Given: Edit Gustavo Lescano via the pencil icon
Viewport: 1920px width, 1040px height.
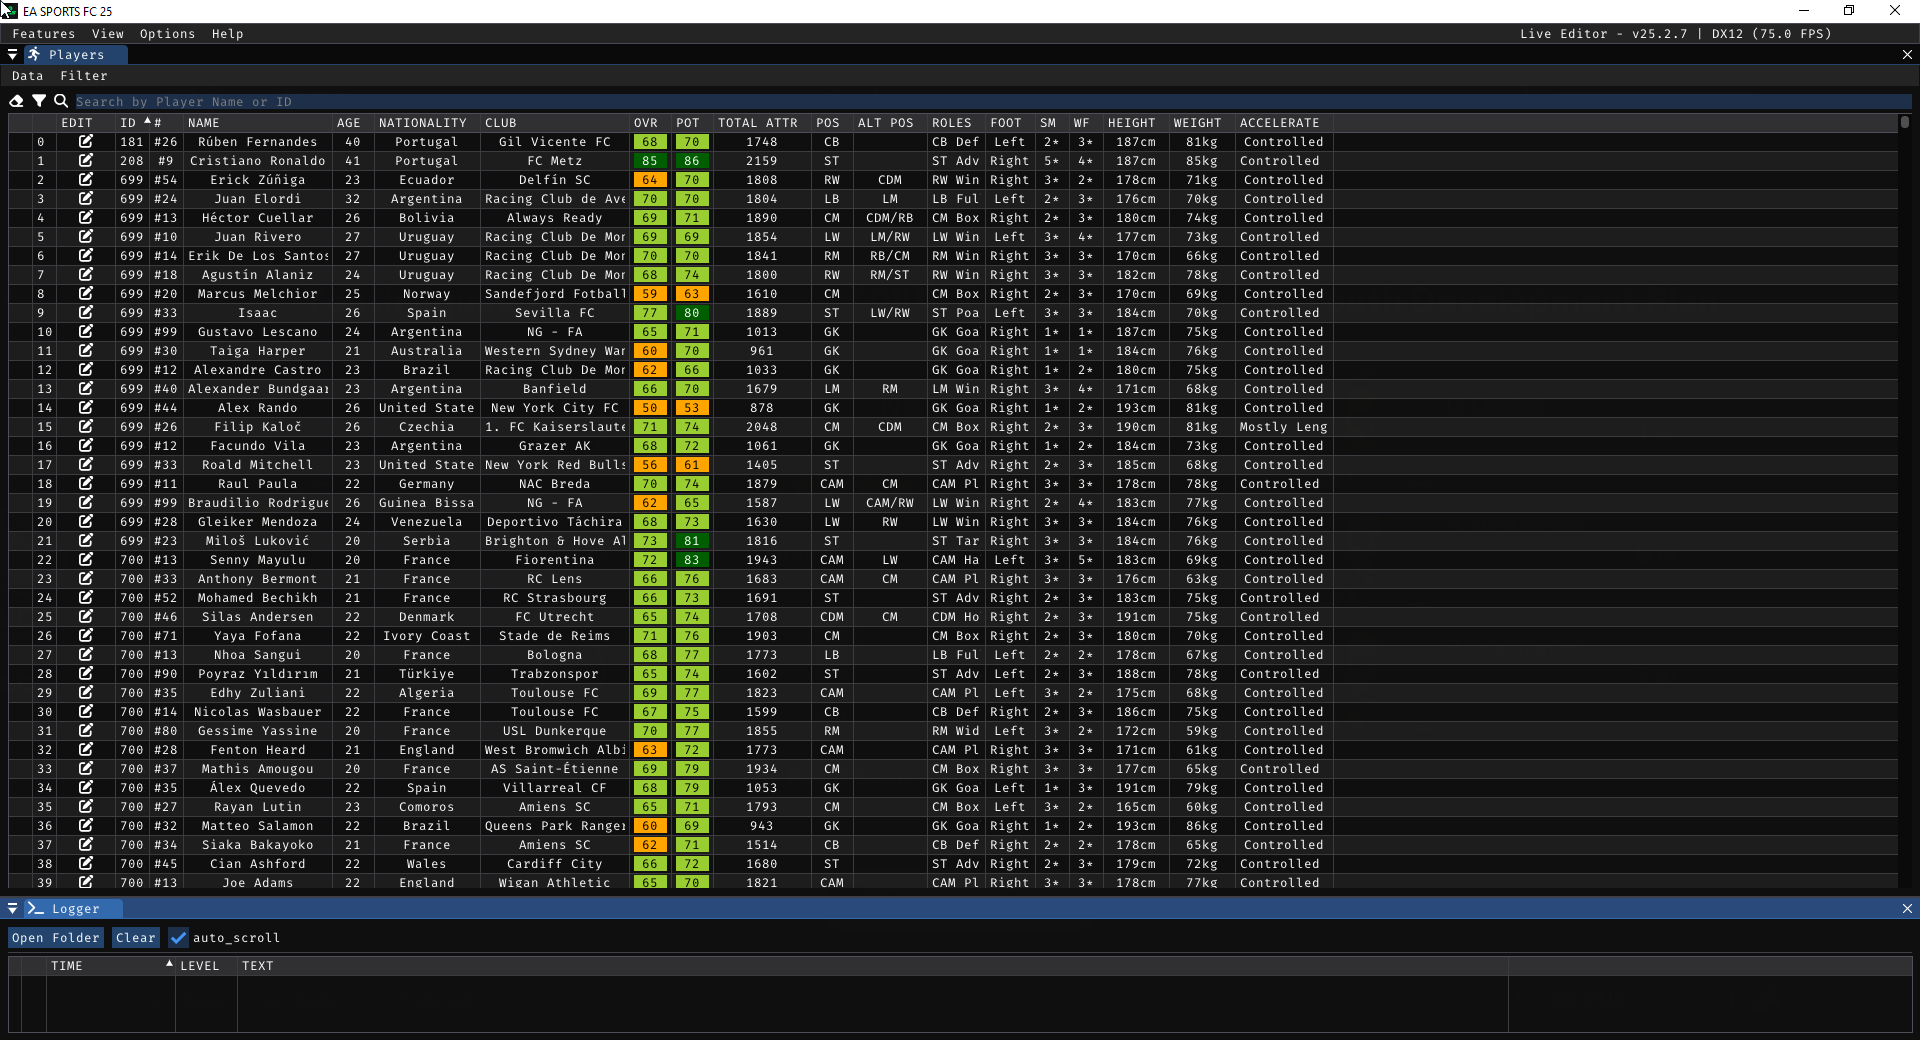Looking at the screenshot, I should click(86, 332).
